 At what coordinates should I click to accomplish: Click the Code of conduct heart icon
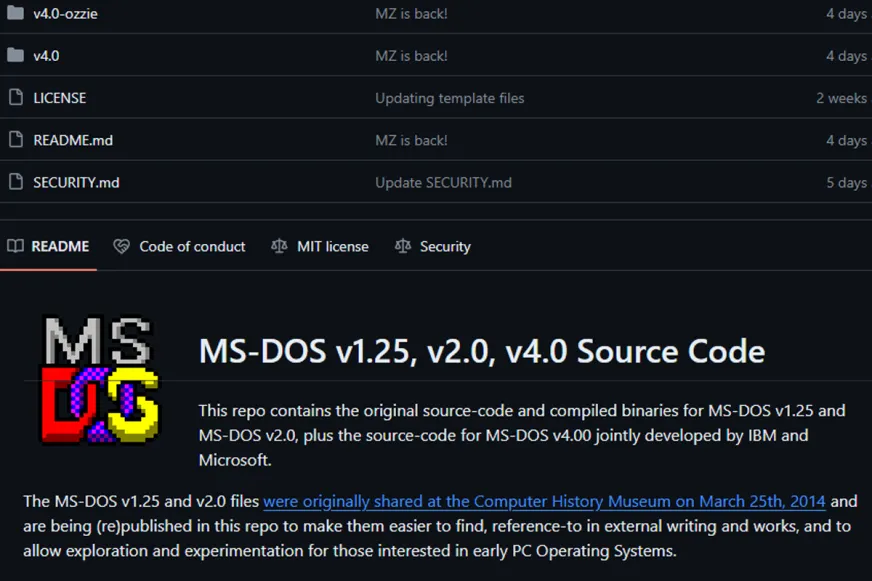coord(121,246)
